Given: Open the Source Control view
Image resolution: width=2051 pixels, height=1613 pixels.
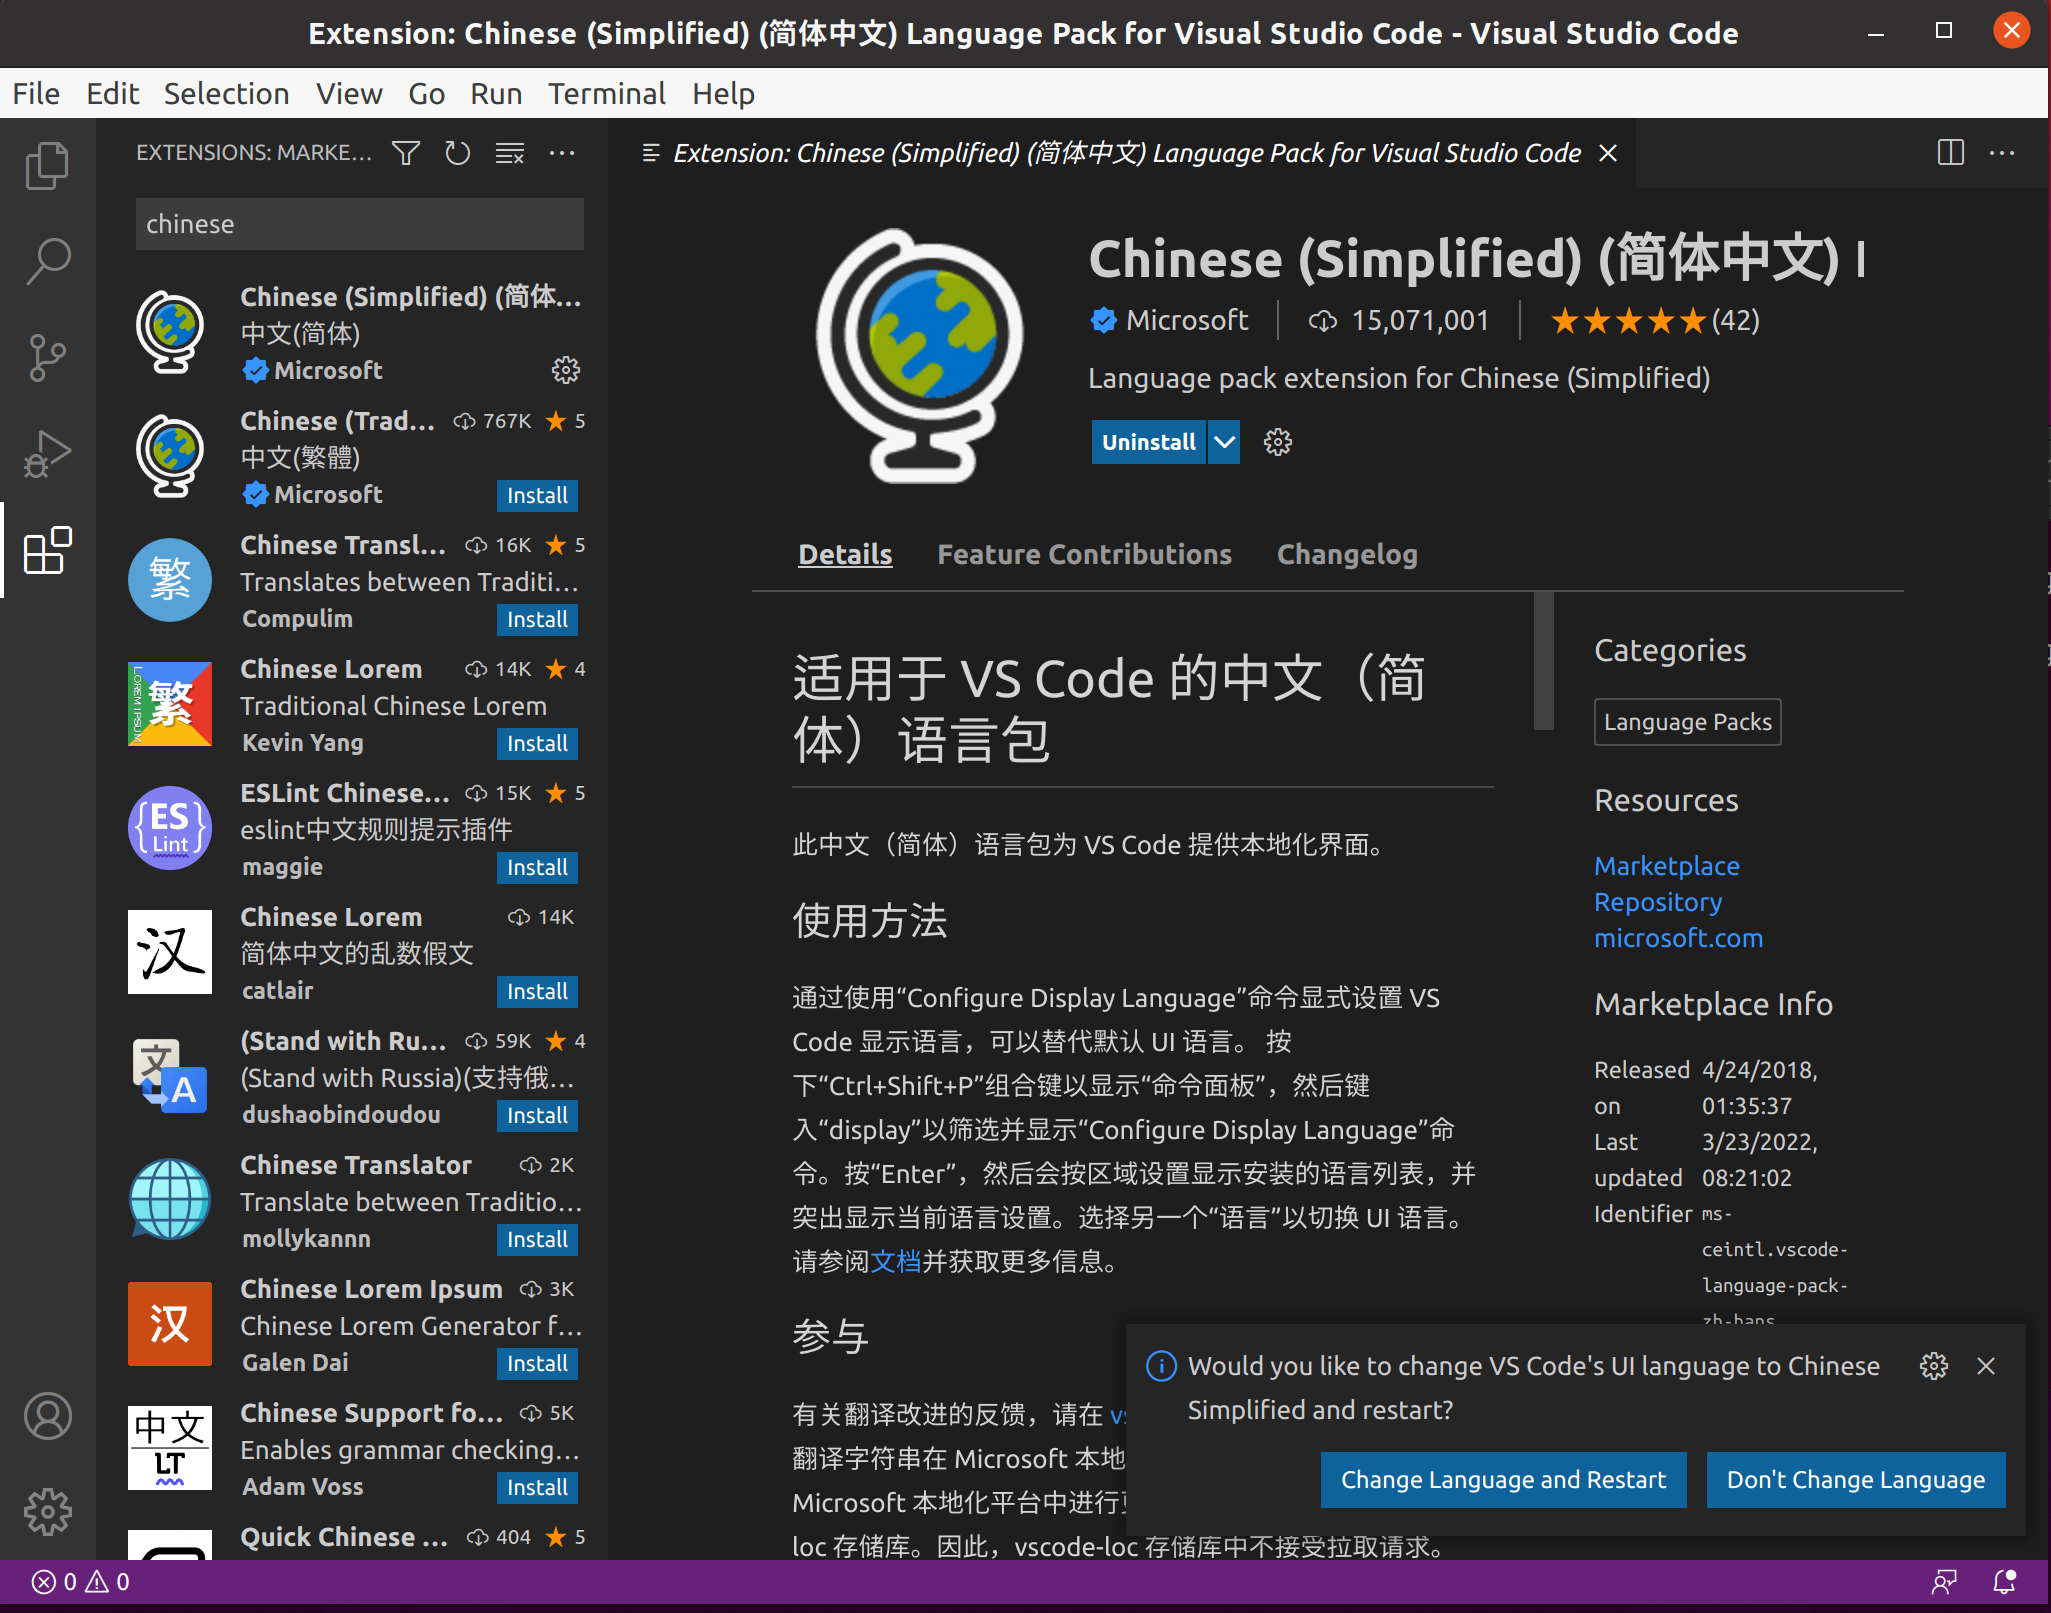Looking at the screenshot, I should [x=47, y=357].
